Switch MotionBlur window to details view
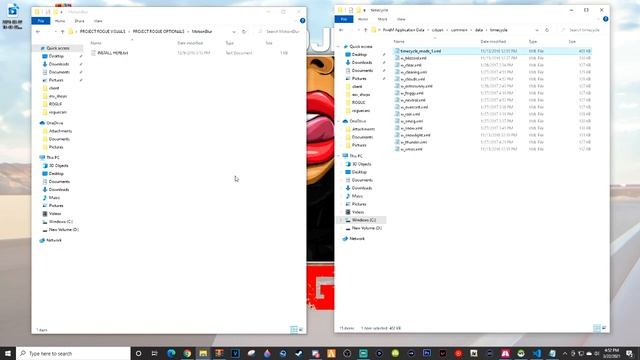Viewport: 640px width, 360px height. point(293,329)
